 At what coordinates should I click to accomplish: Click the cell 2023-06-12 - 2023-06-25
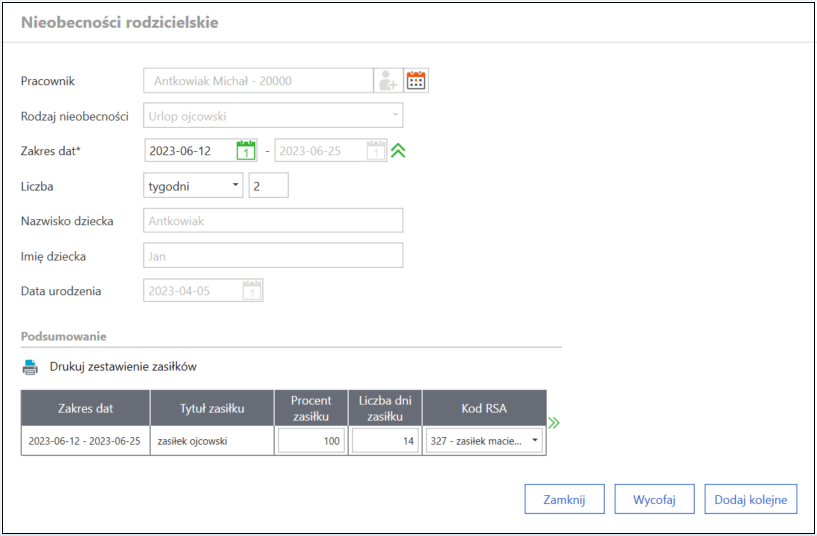point(85,441)
